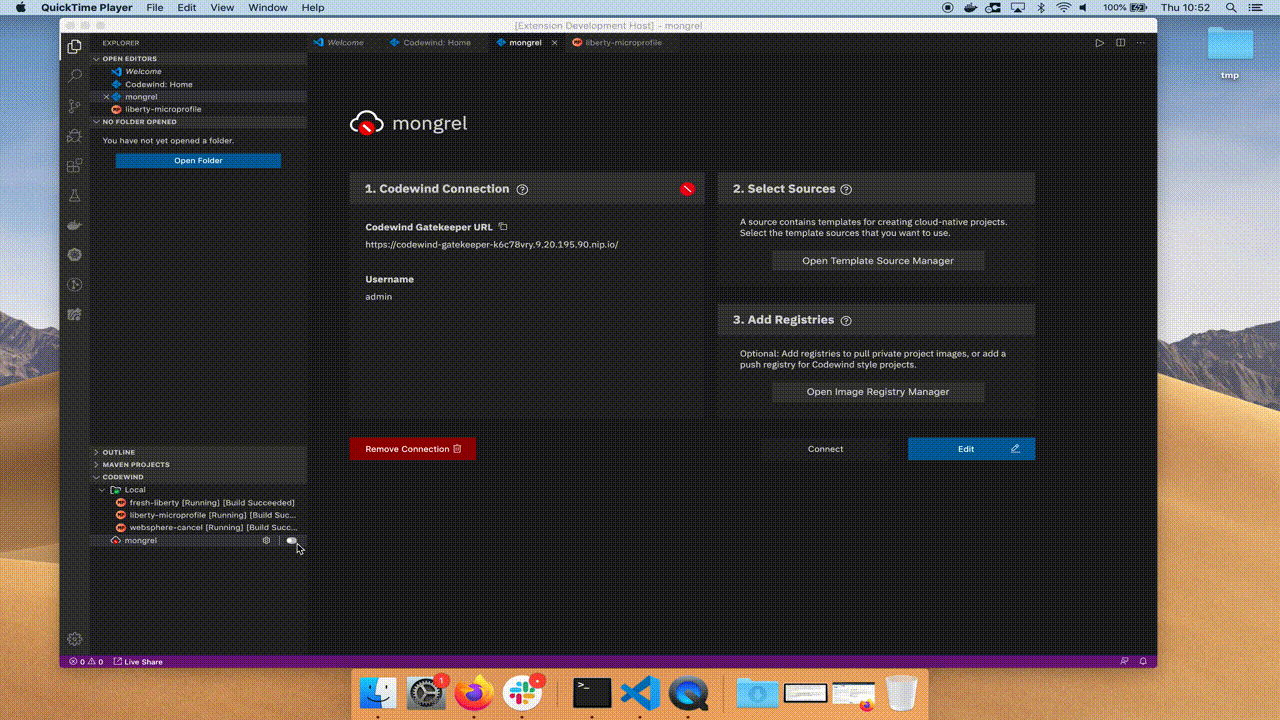Collapse the Local tree under CODEWIND

click(102, 490)
